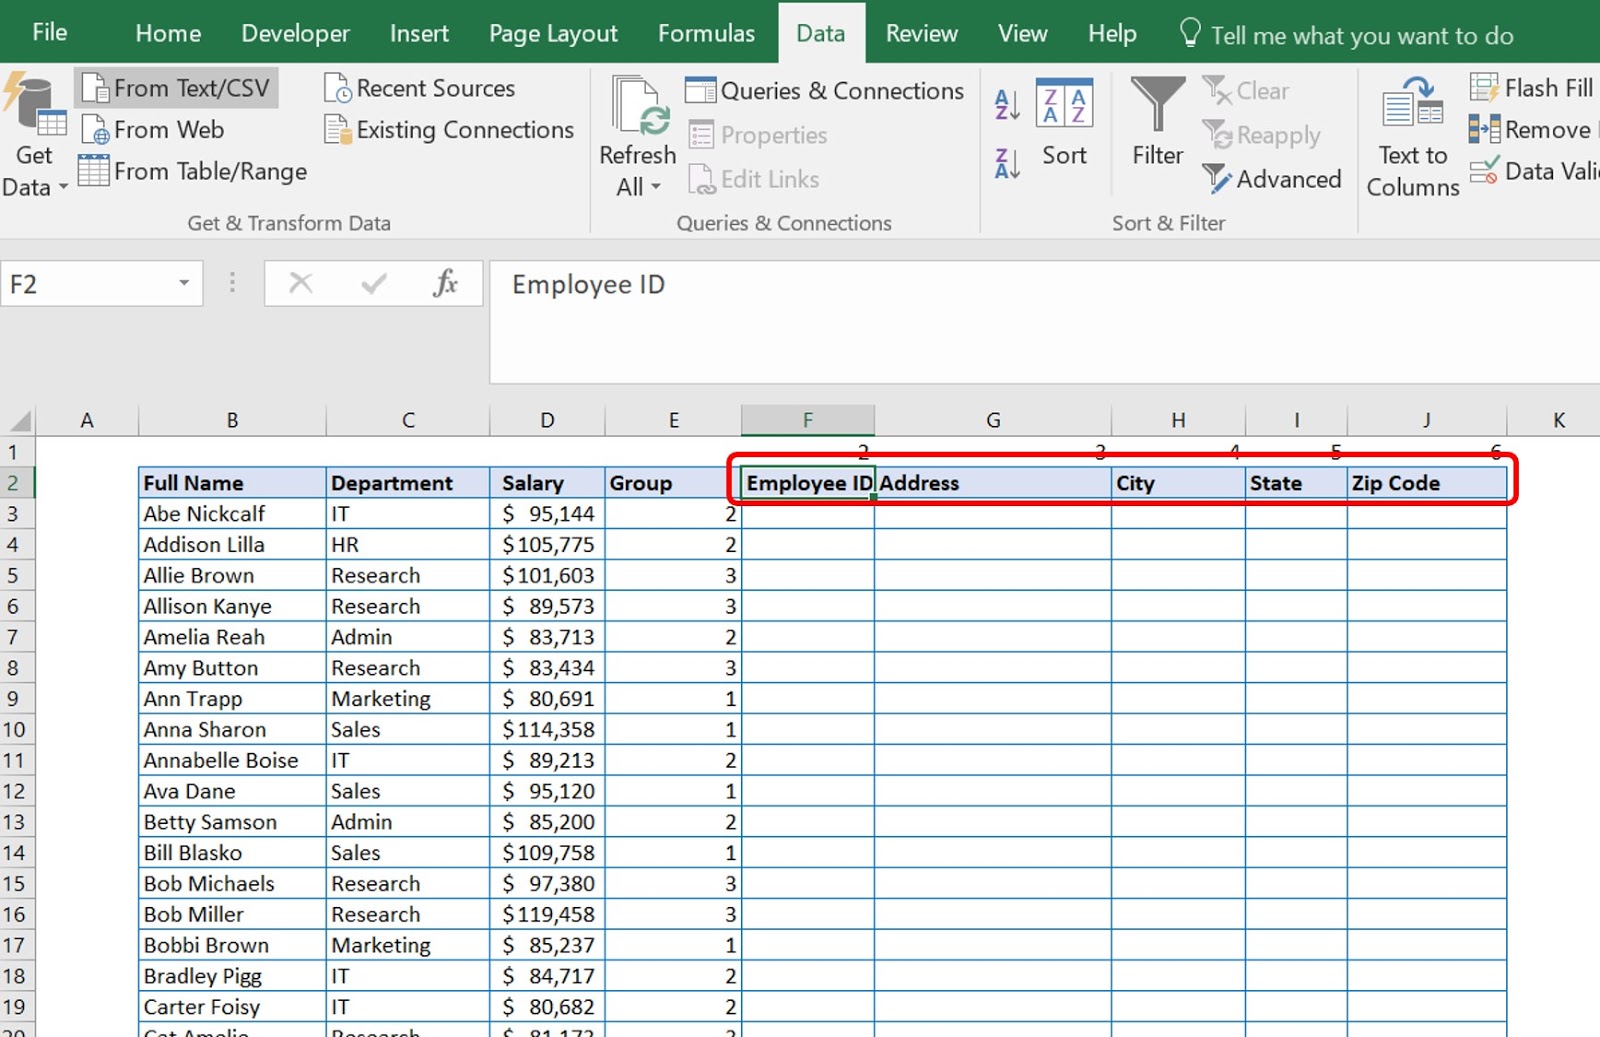
Task: Switch to the Formulas tab
Action: click(x=706, y=33)
